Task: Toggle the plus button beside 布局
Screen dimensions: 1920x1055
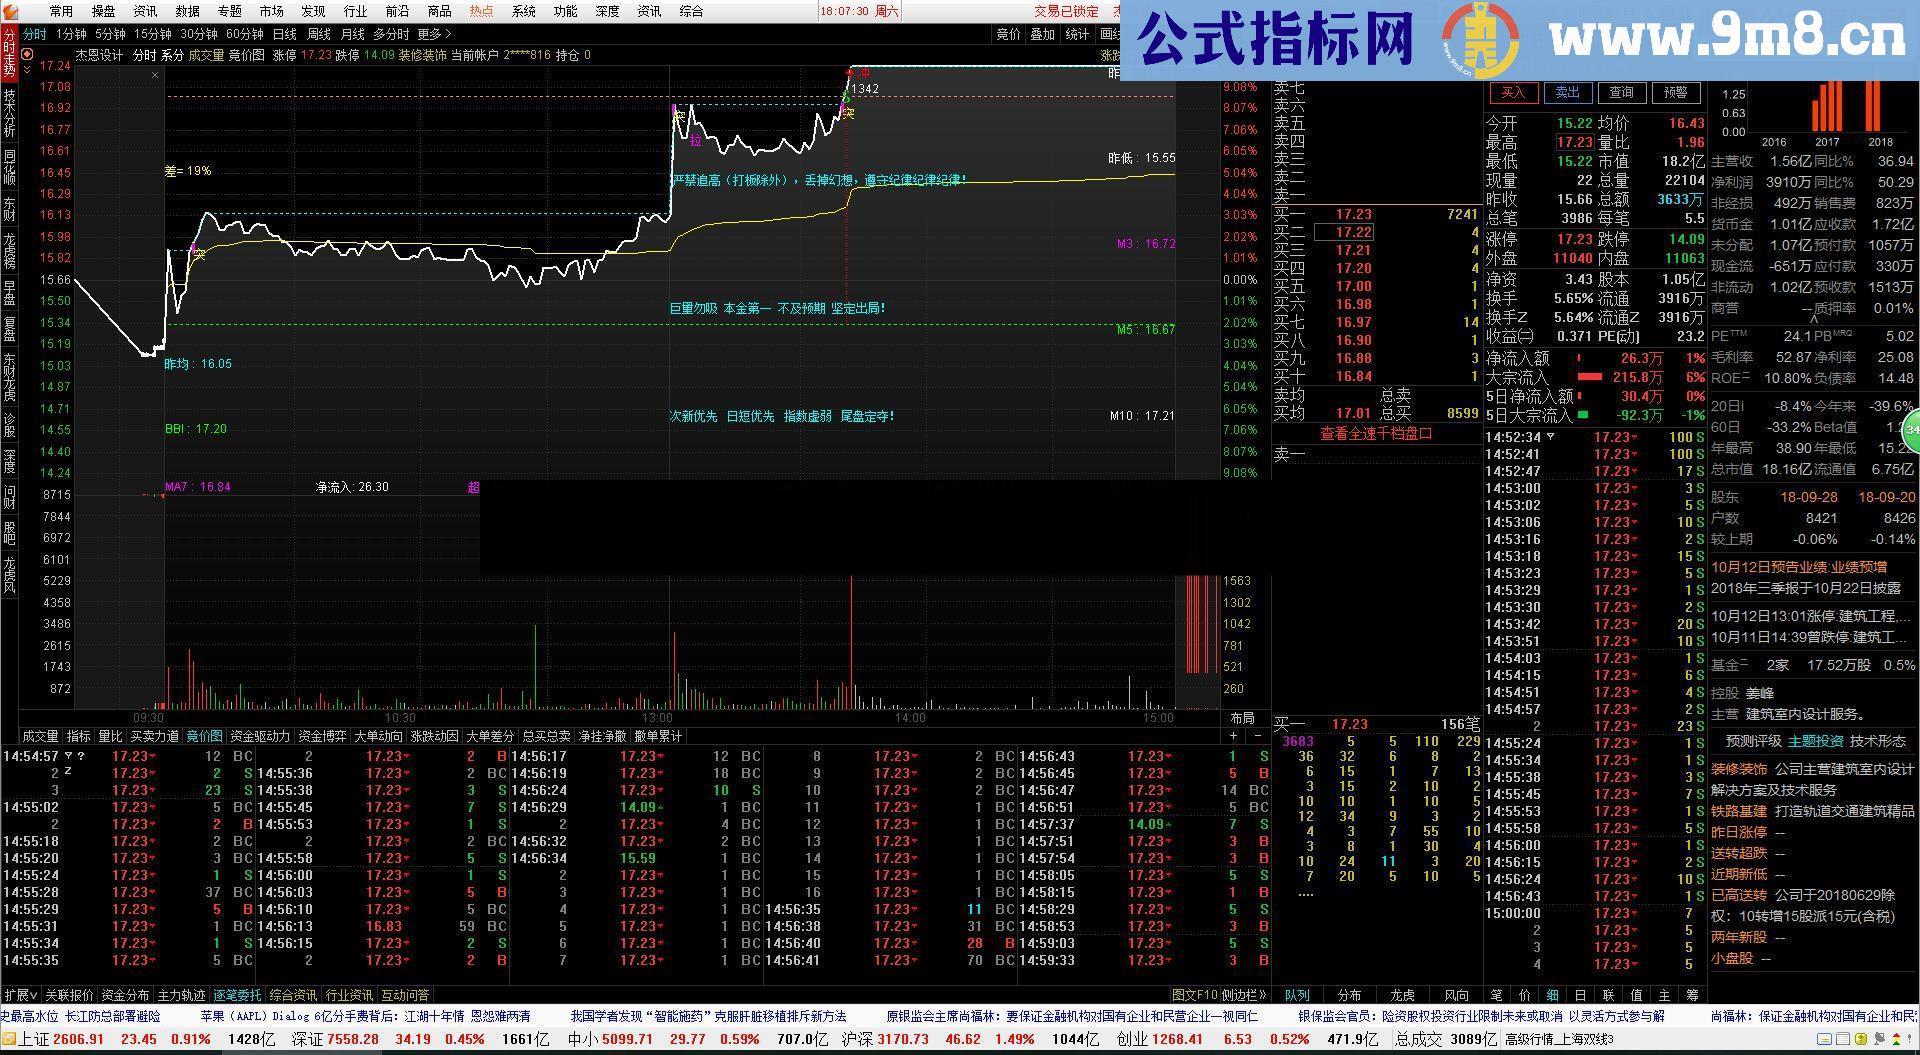Action: 1234,736
